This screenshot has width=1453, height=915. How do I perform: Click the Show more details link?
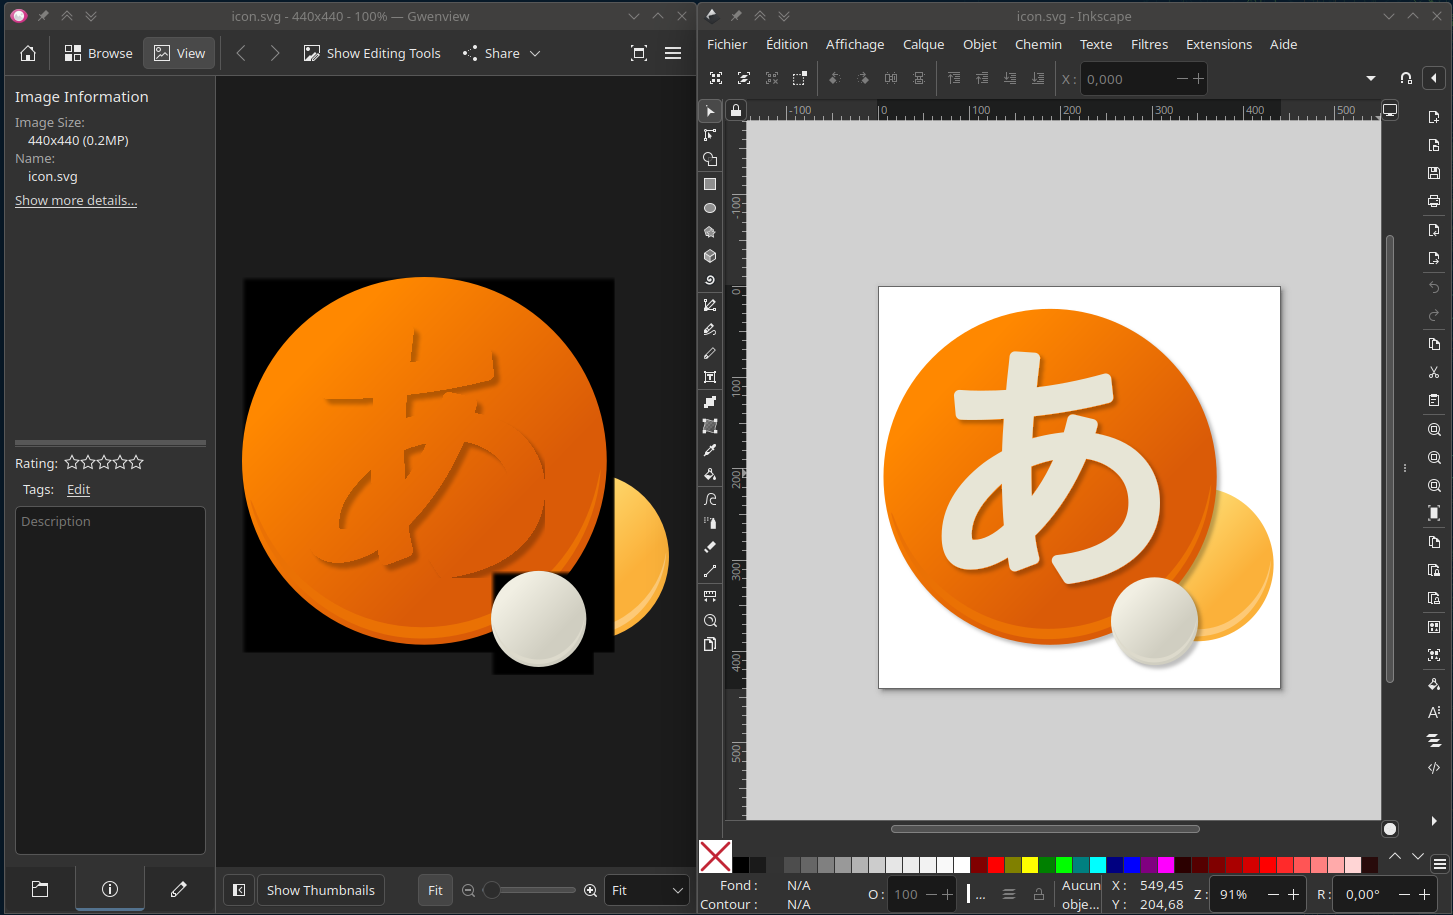pos(76,200)
